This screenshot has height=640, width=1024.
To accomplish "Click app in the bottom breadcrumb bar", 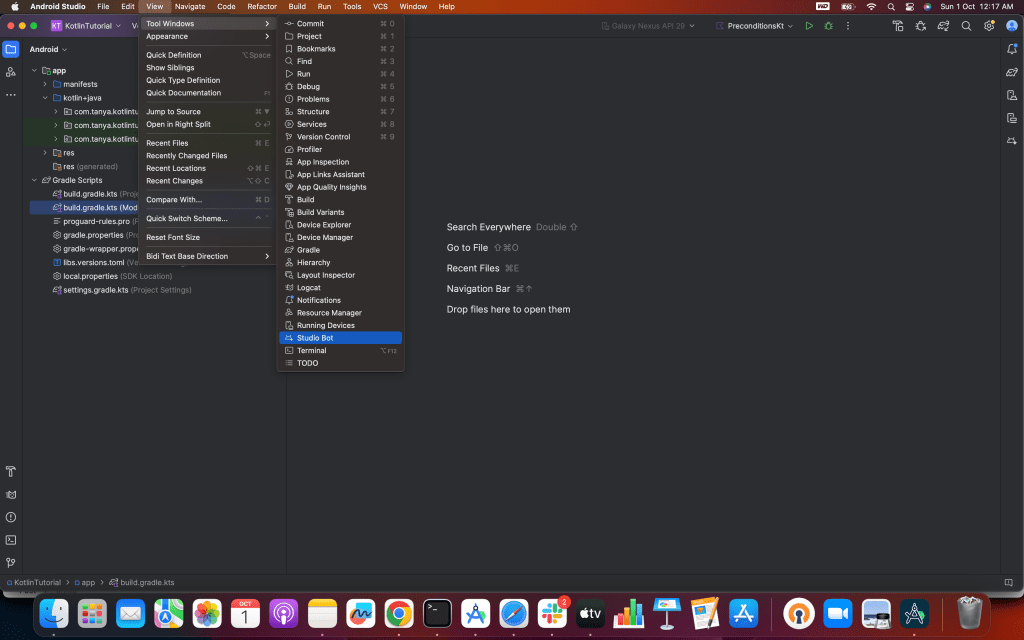I will click(88, 582).
